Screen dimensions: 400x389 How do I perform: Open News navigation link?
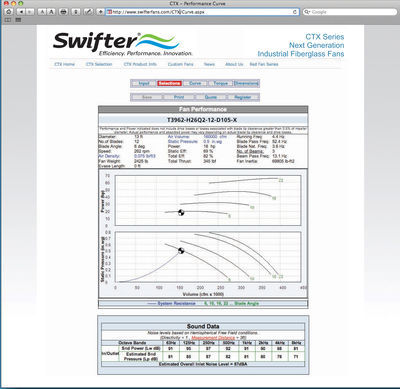[209, 64]
